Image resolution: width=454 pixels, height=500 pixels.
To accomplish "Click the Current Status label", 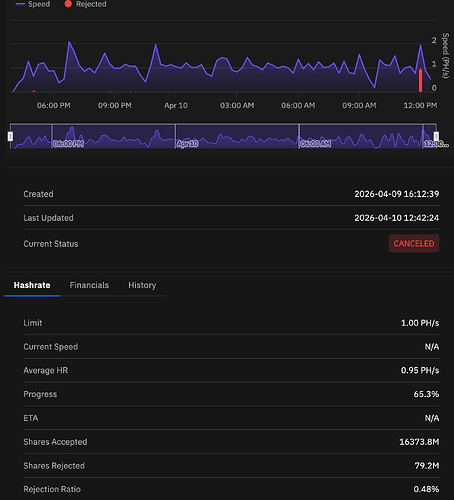I will [x=51, y=244].
